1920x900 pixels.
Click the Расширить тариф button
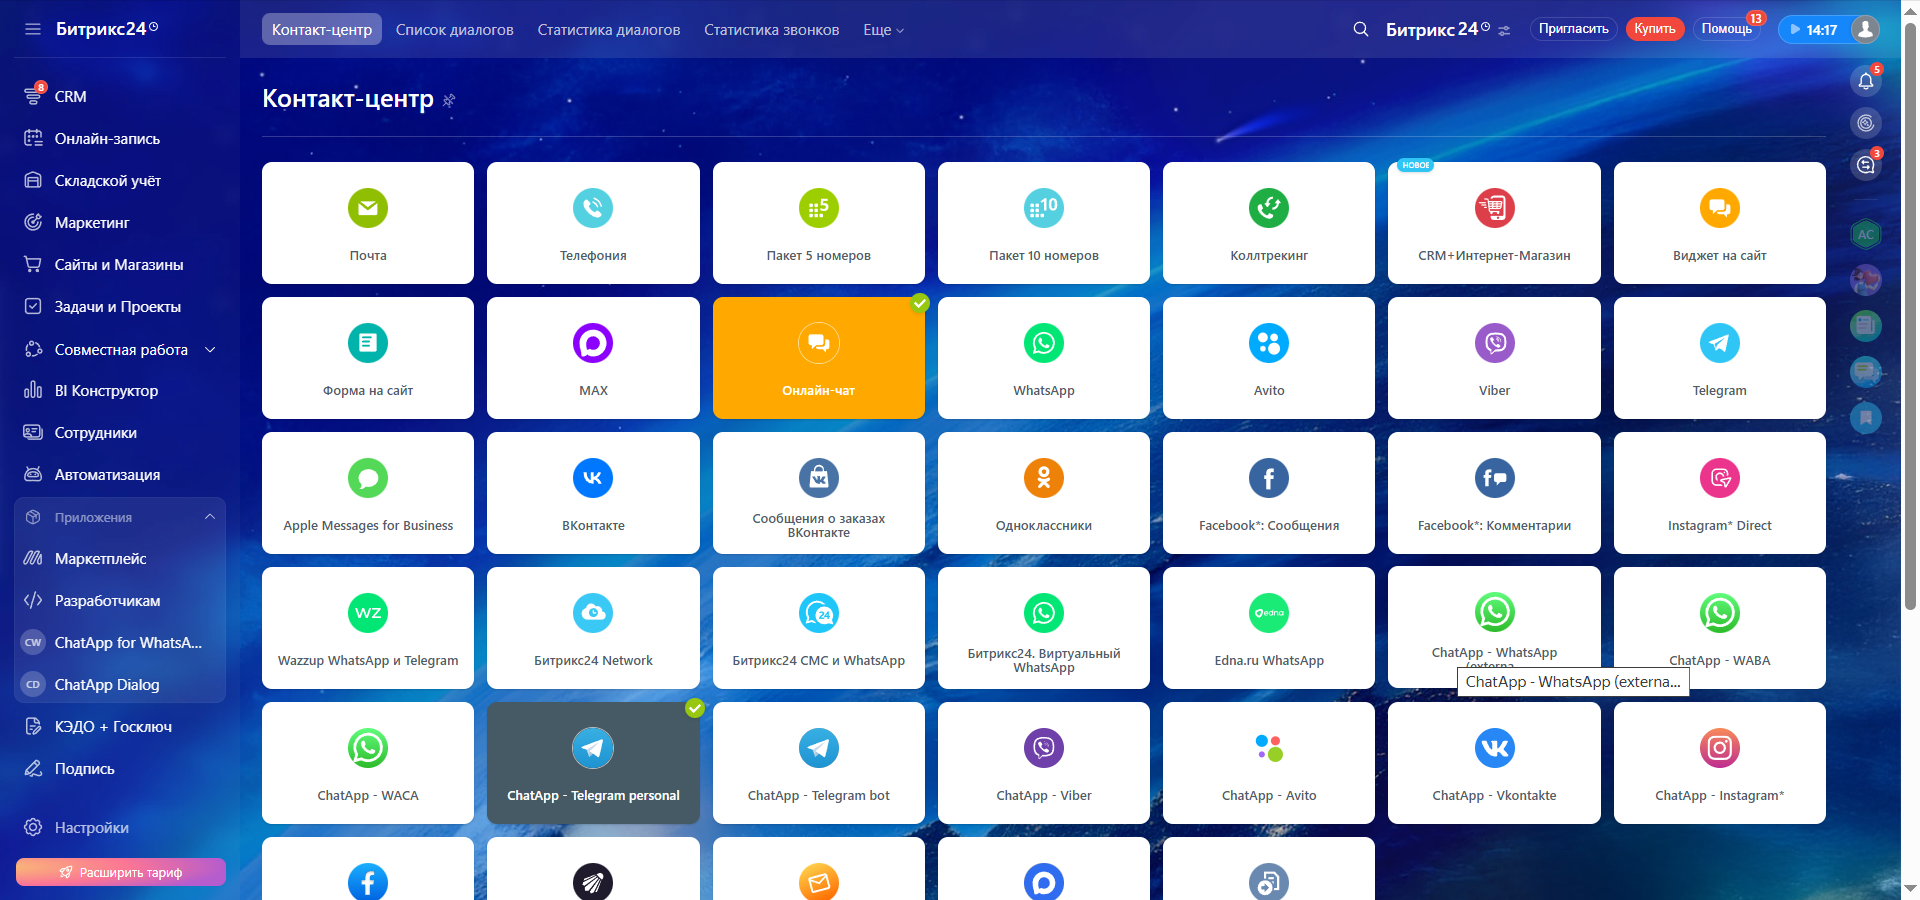(121, 872)
